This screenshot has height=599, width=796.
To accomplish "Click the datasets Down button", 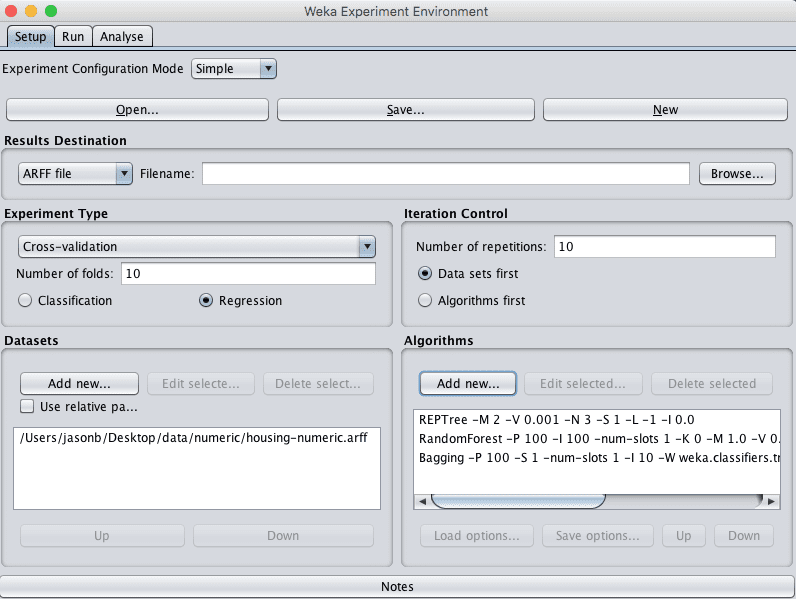I will [x=283, y=536].
